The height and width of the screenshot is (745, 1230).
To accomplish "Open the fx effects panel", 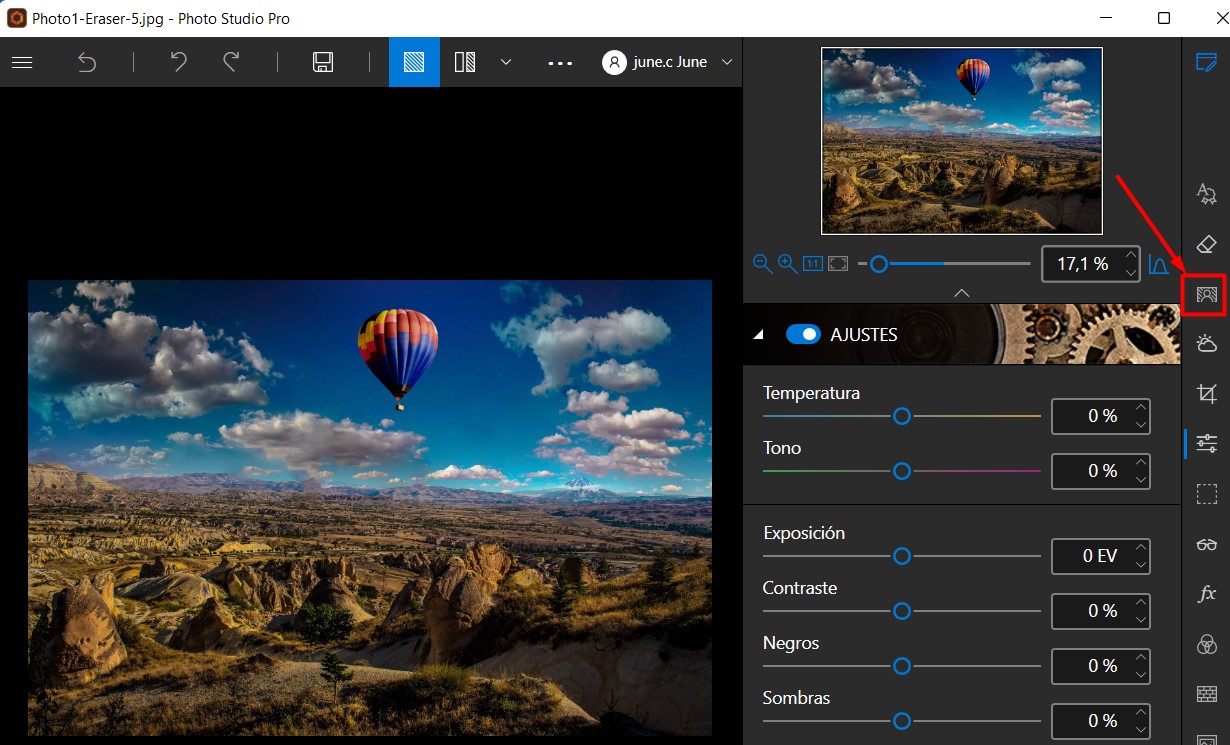I will pyautogui.click(x=1206, y=594).
